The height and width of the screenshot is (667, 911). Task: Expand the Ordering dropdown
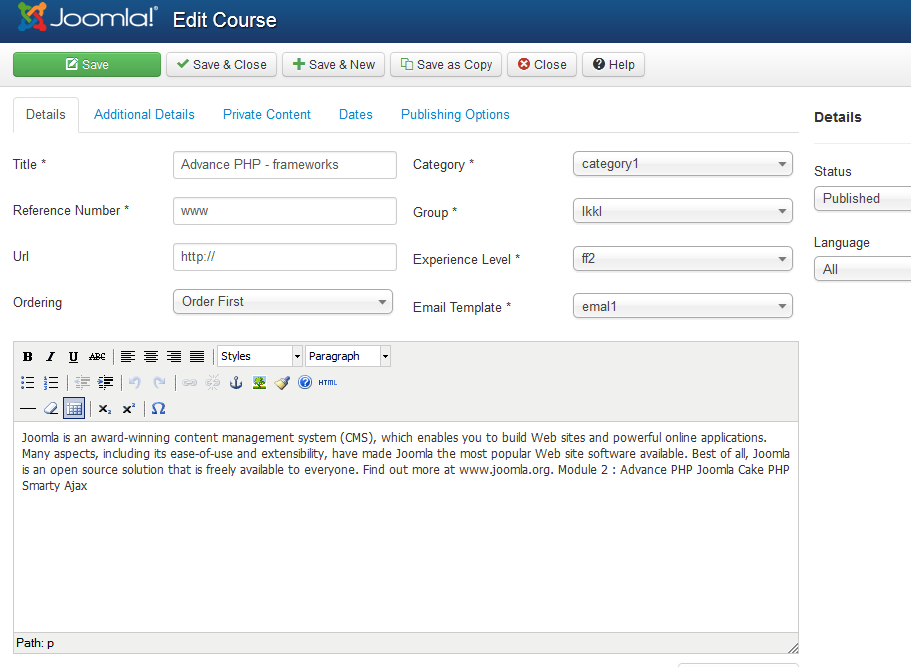pyautogui.click(x=283, y=302)
